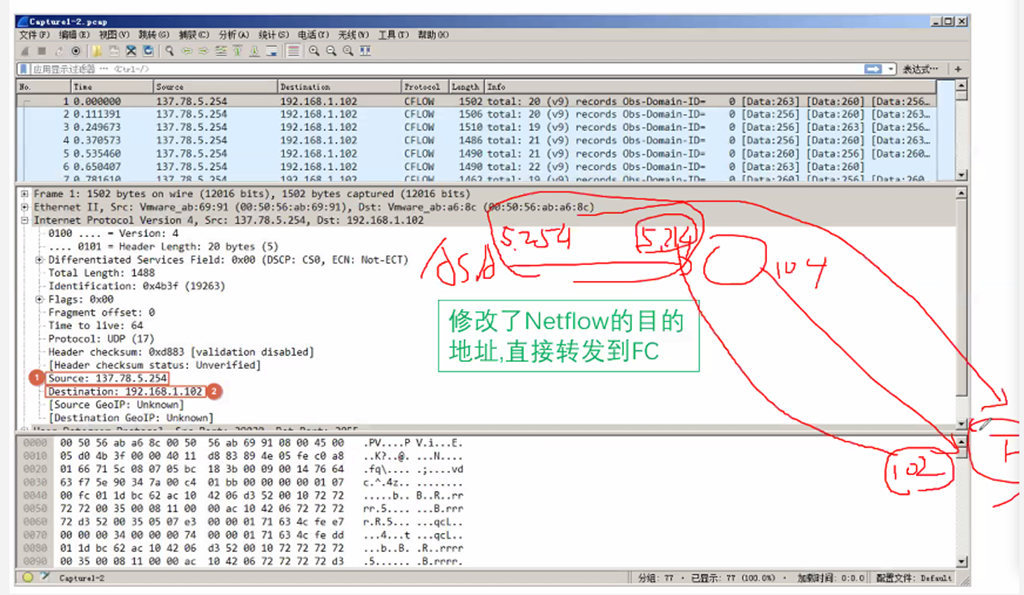This screenshot has width=1024, height=595.
Task: Open capture file properties icon in status bar
Action: (44, 577)
